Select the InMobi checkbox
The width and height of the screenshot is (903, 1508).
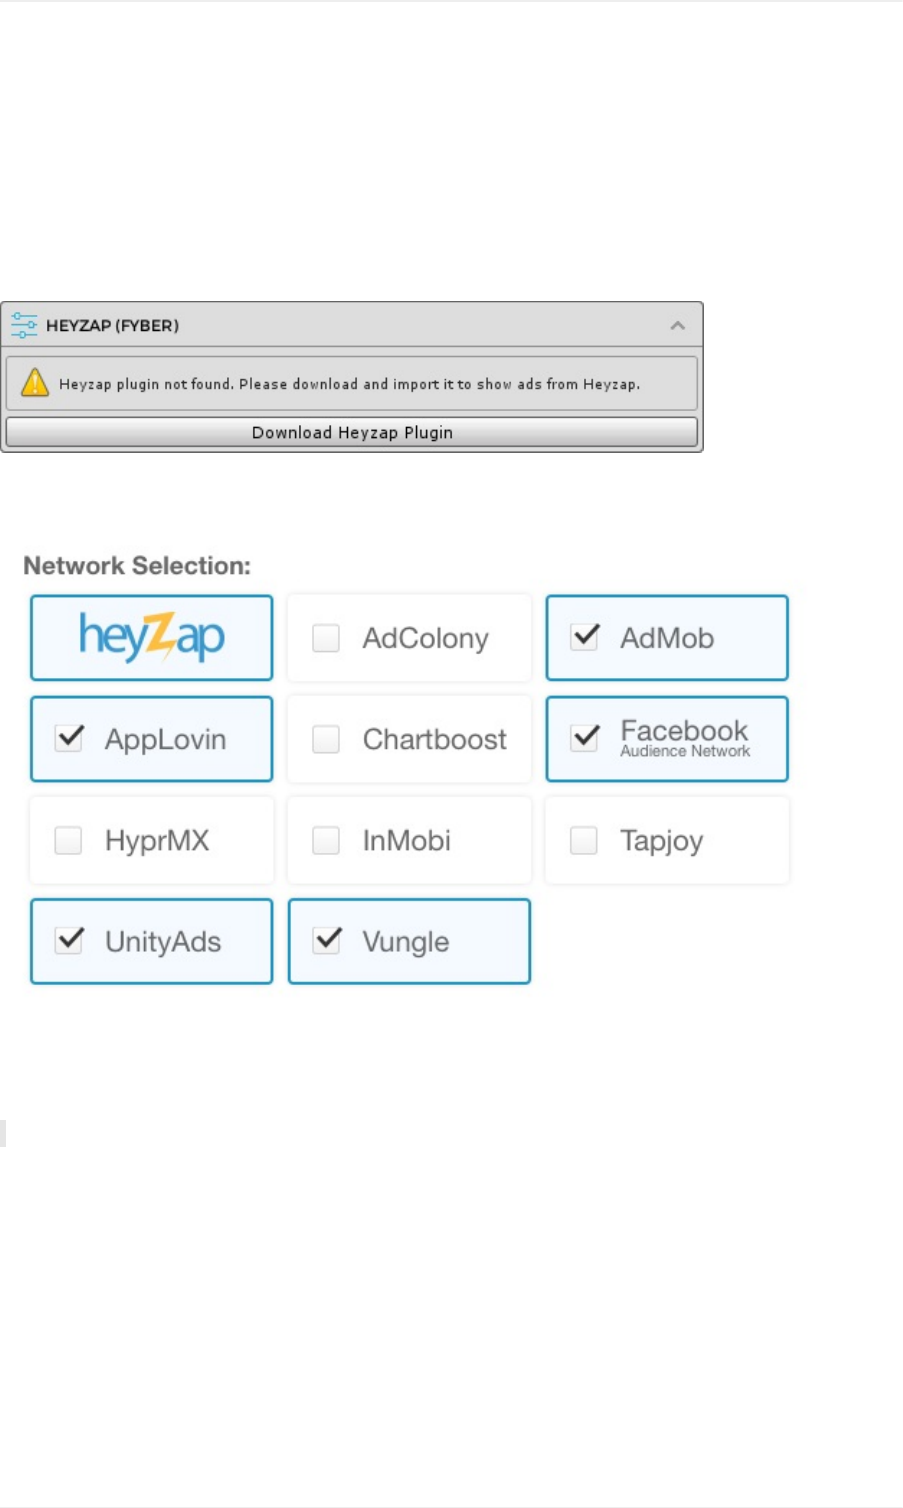(326, 840)
